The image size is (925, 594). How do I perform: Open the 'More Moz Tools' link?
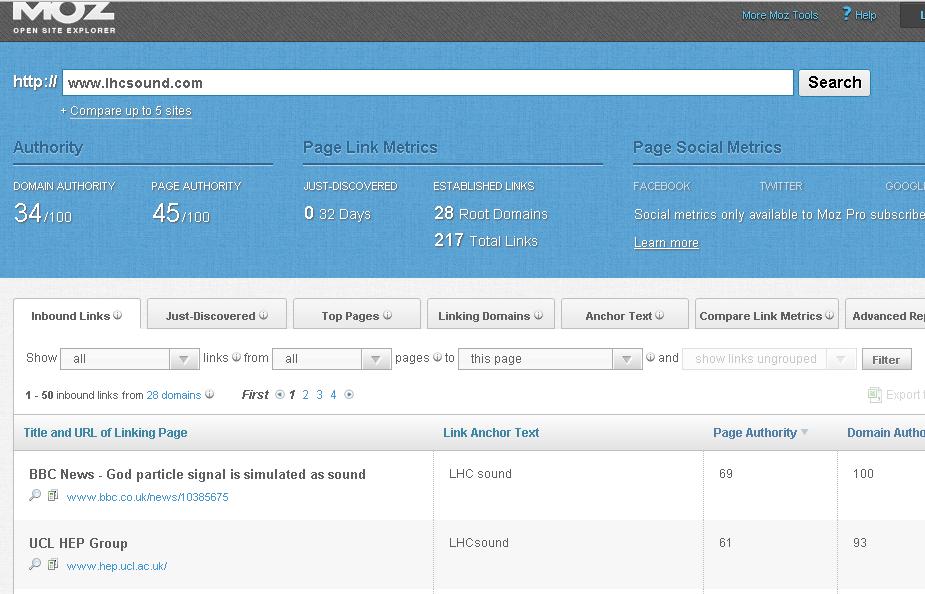click(780, 15)
